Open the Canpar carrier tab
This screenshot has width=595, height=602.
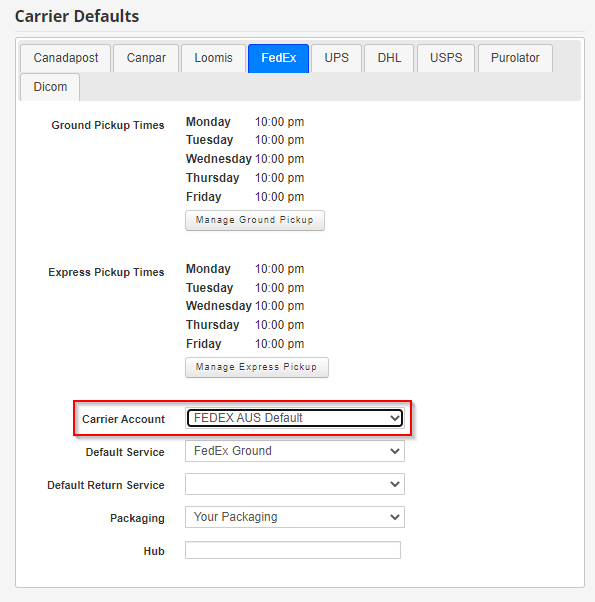click(x=146, y=58)
